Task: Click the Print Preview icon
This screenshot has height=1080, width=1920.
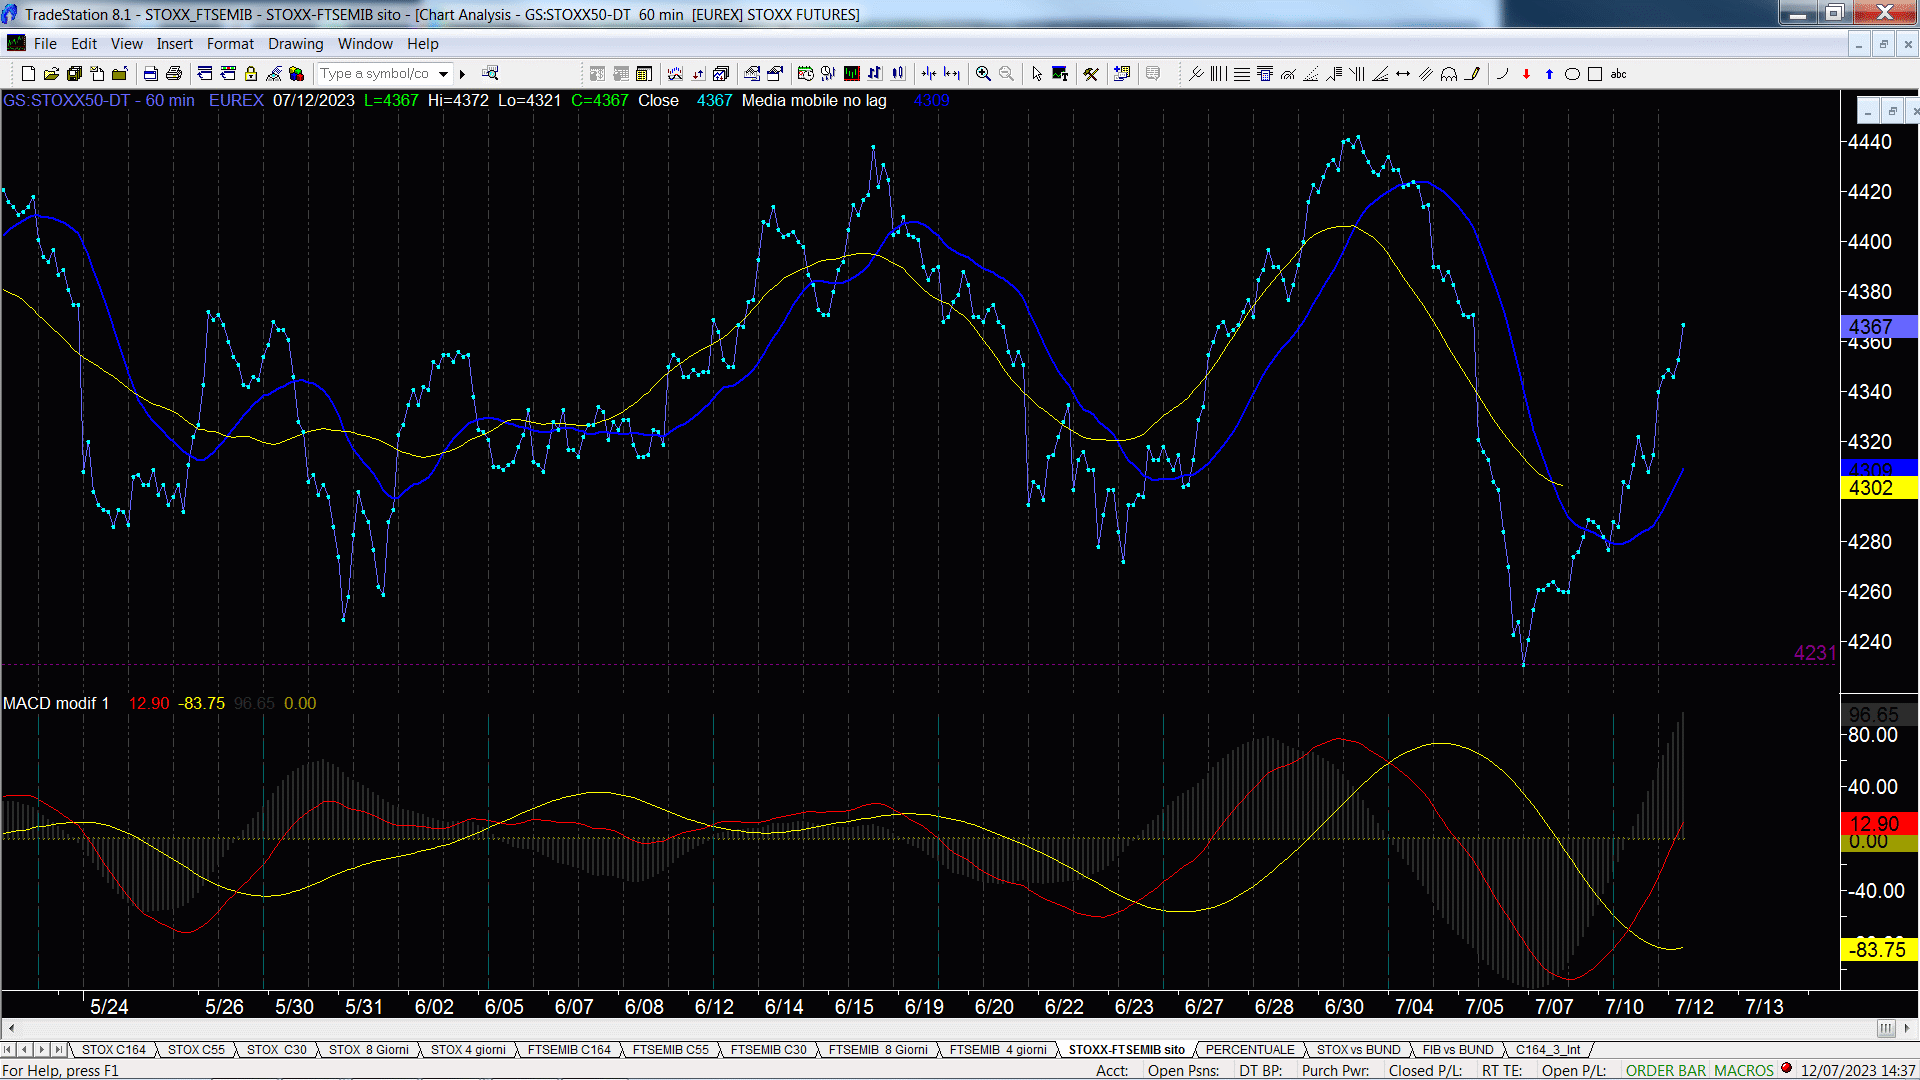Action: click(150, 73)
